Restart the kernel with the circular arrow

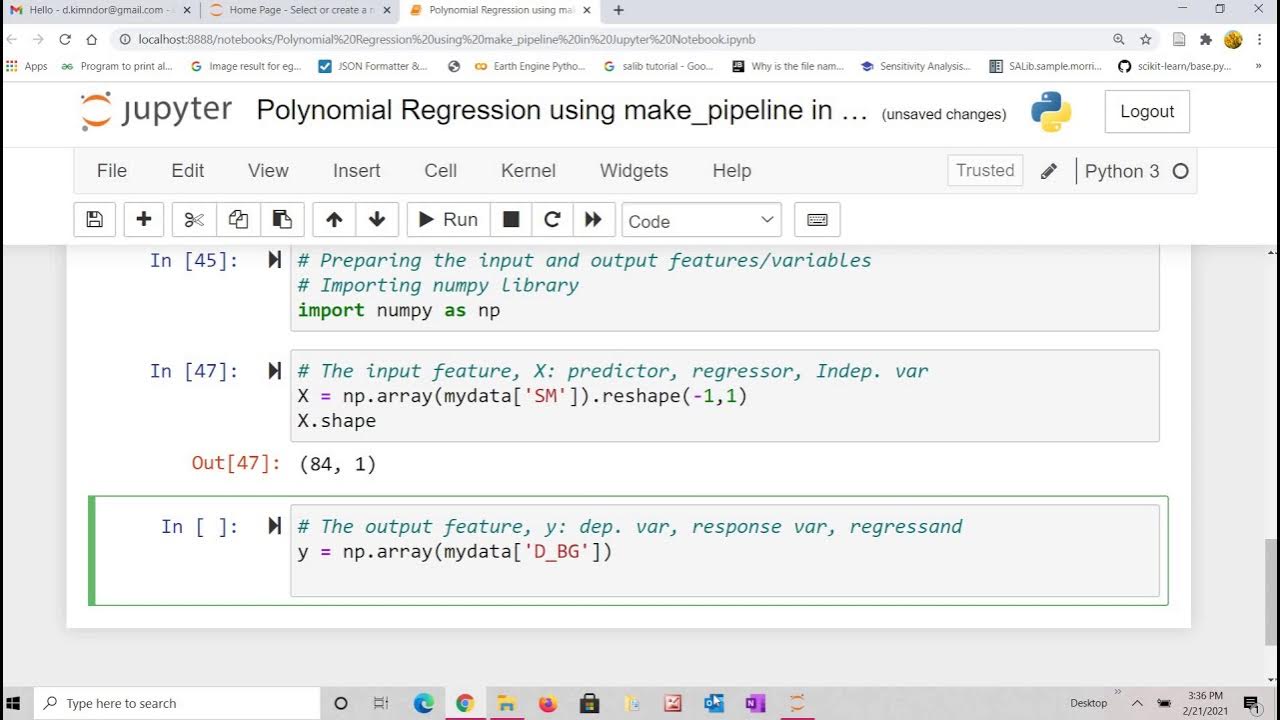(x=552, y=220)
